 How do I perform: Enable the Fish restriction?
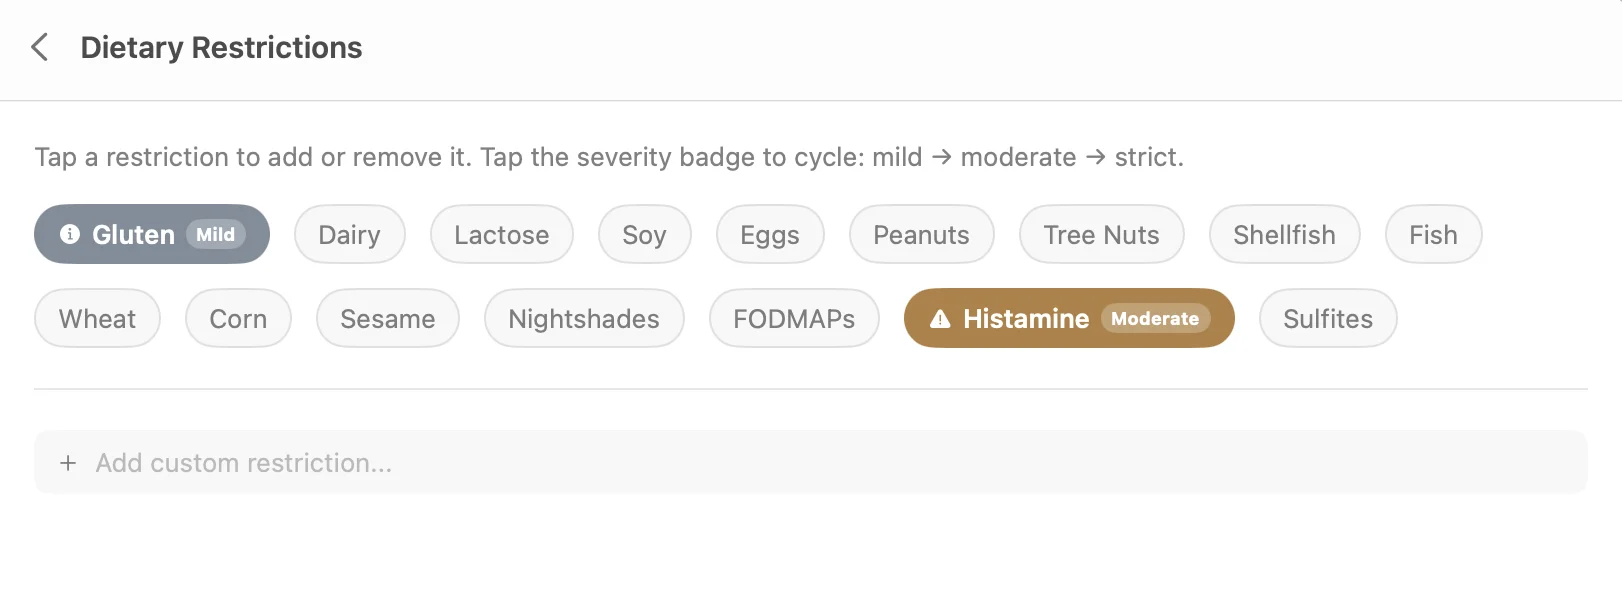tap(1433, 234)
